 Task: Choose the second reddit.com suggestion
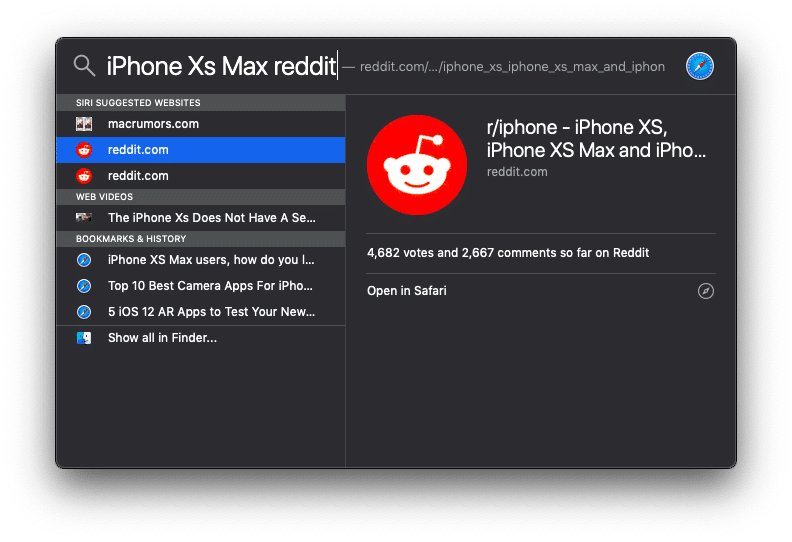(201, 176)
